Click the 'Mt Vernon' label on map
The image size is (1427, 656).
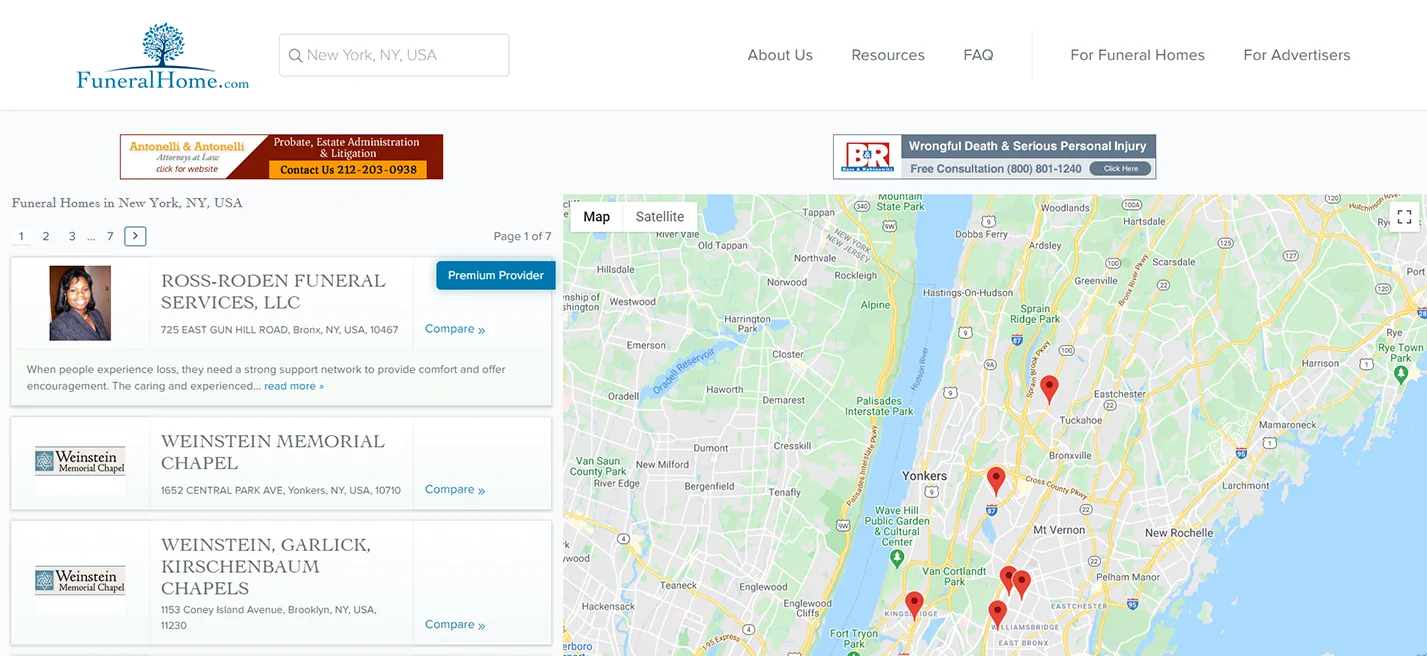(x=1057, y=530)
